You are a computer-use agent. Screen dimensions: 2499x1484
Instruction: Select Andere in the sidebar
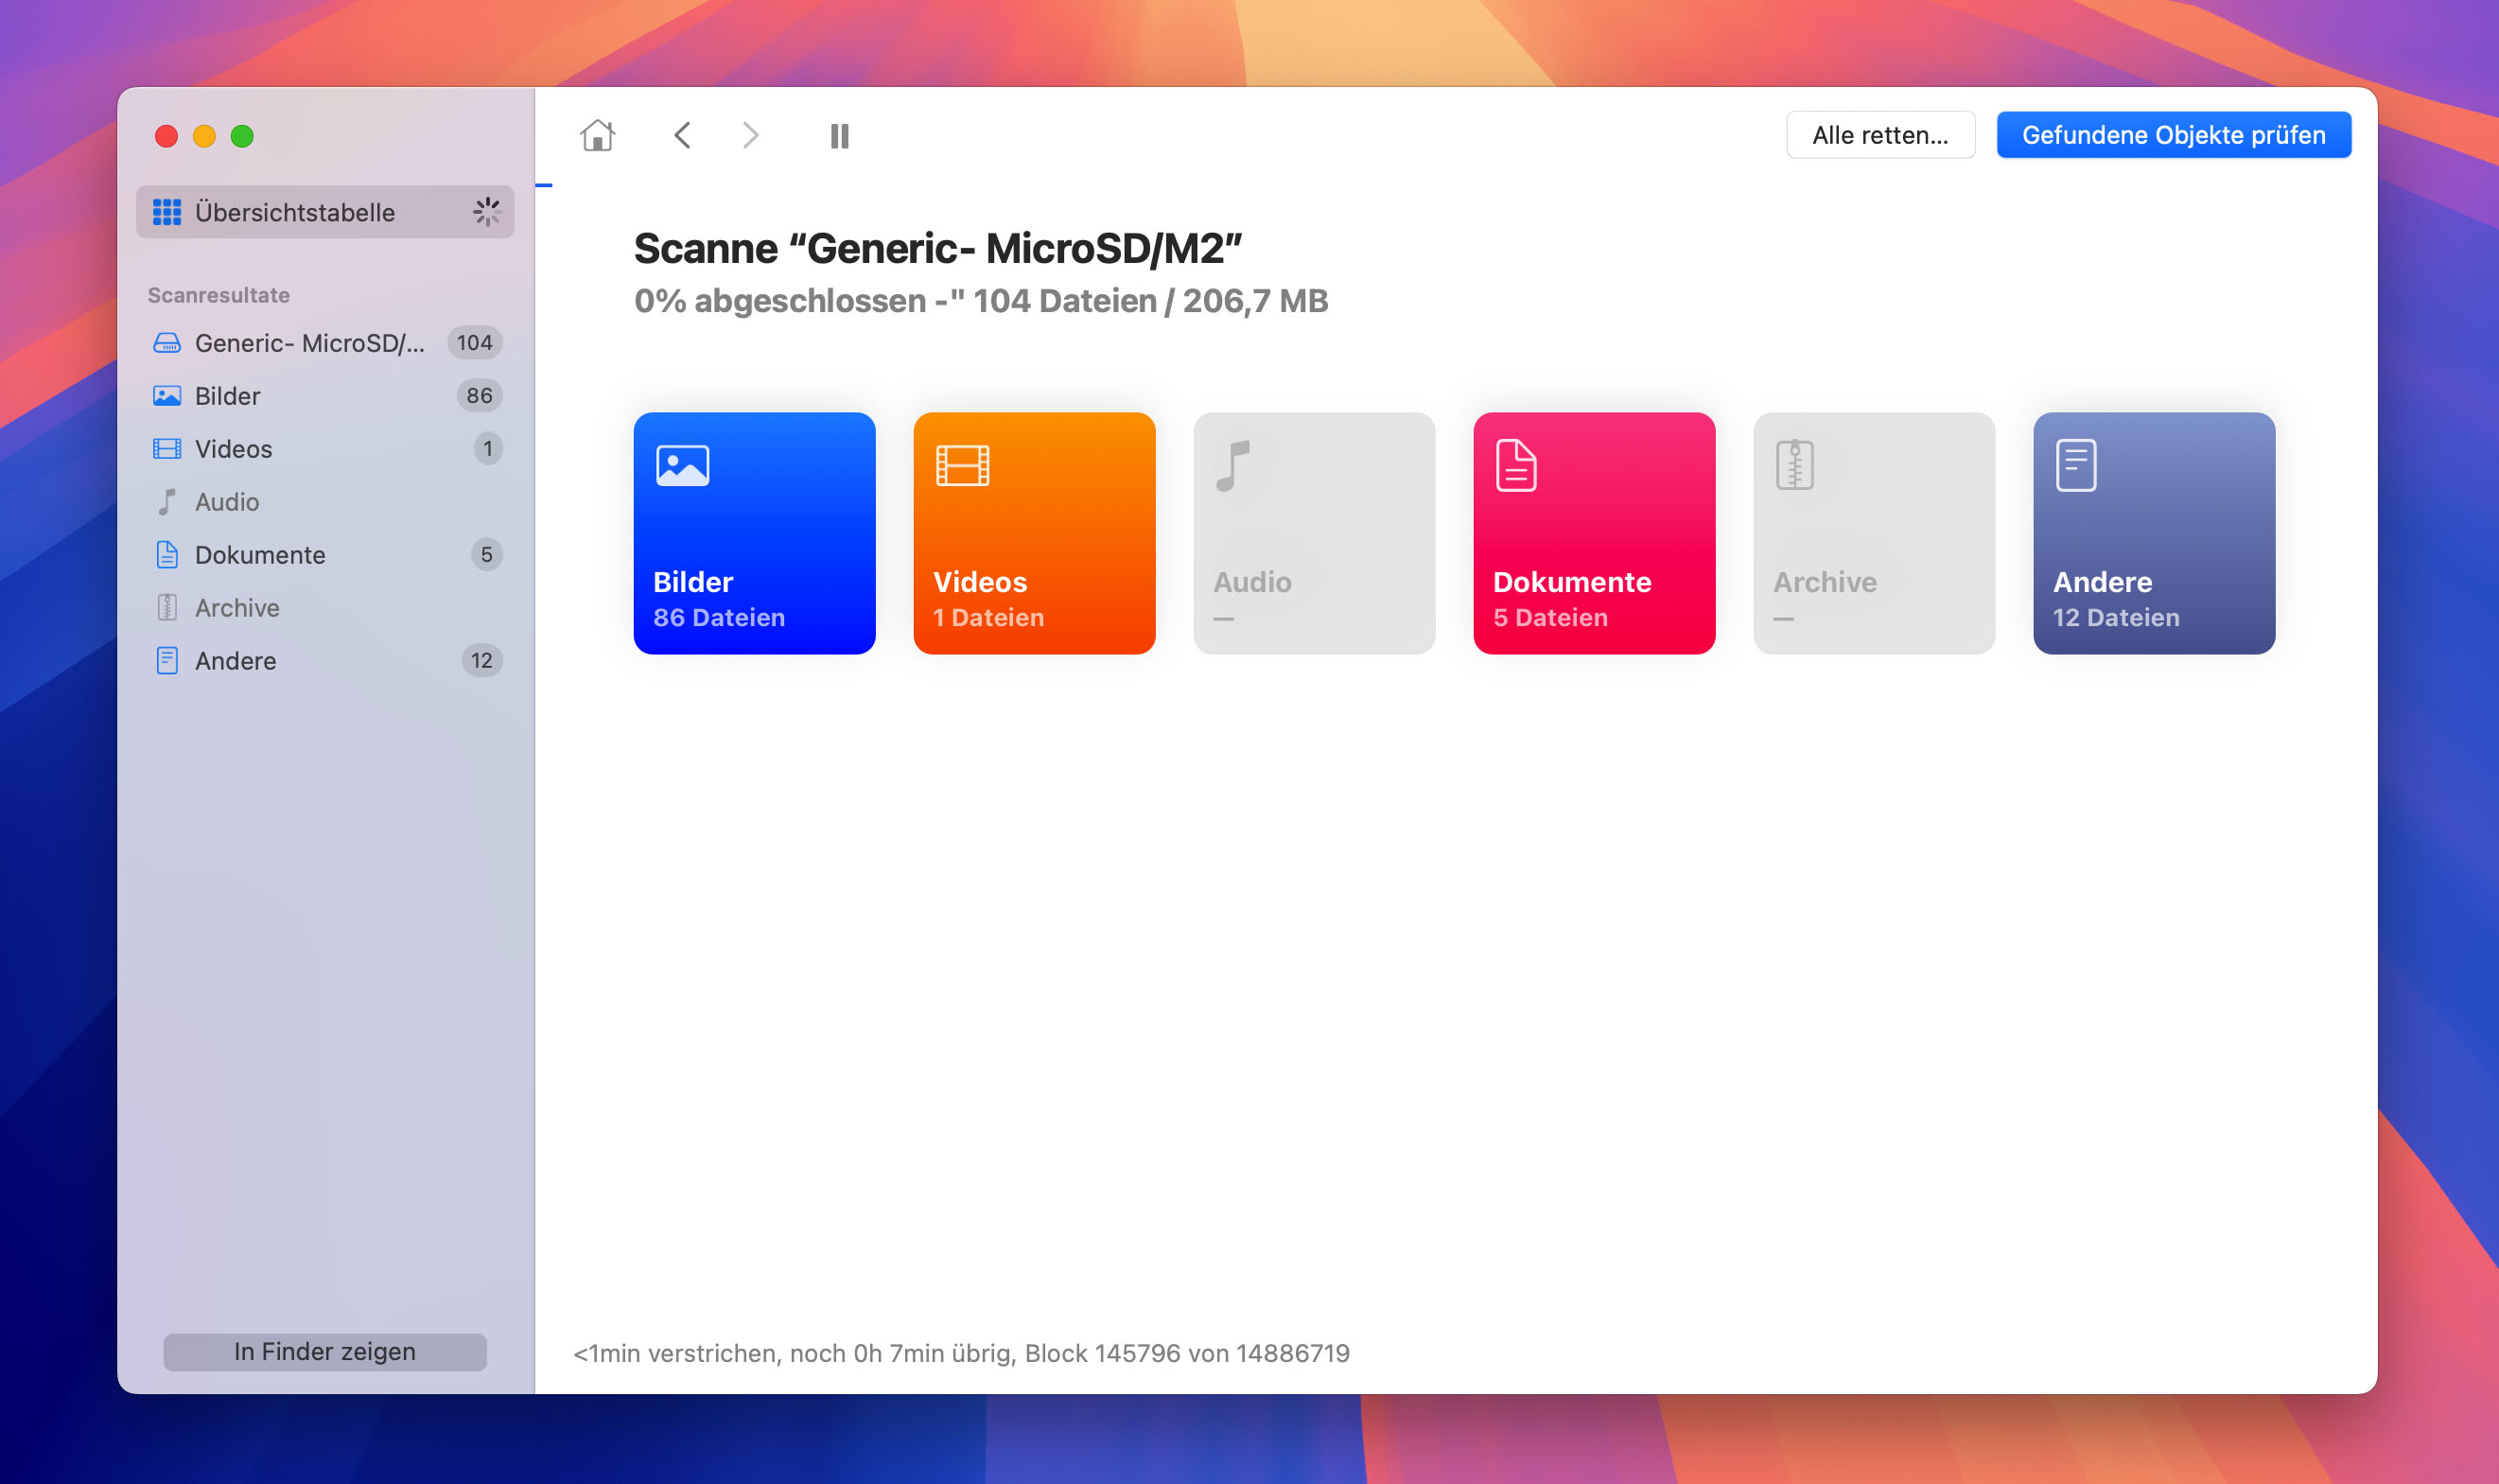236,661
